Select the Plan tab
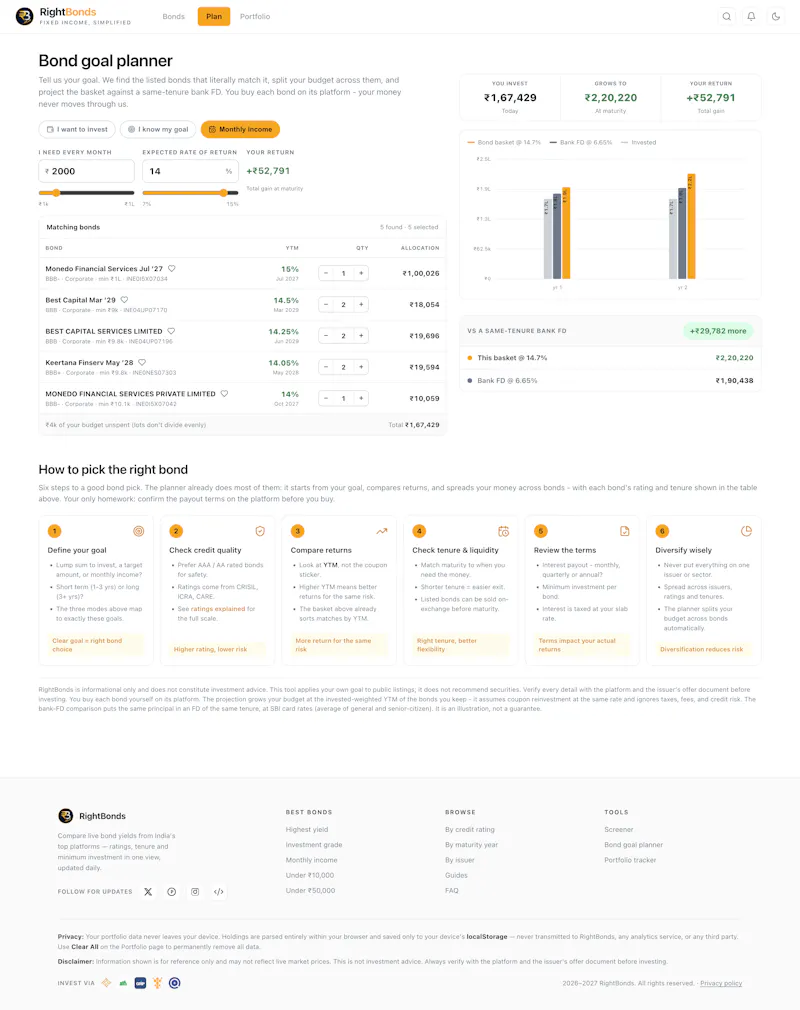 (x=214, y=17)
